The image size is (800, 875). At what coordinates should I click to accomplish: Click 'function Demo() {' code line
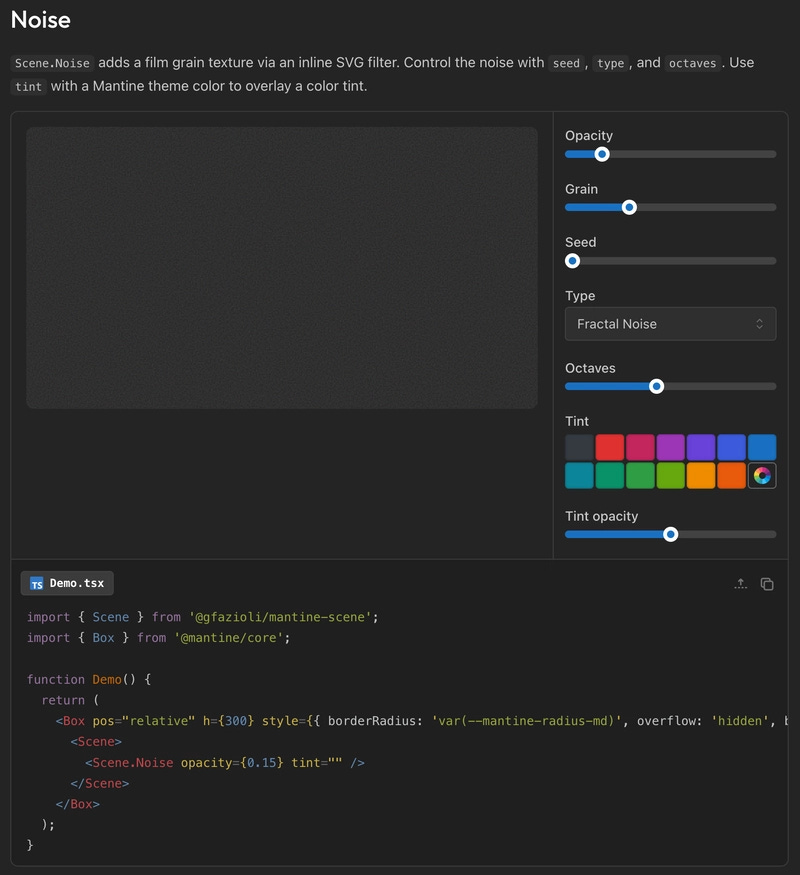click(89, 679)
